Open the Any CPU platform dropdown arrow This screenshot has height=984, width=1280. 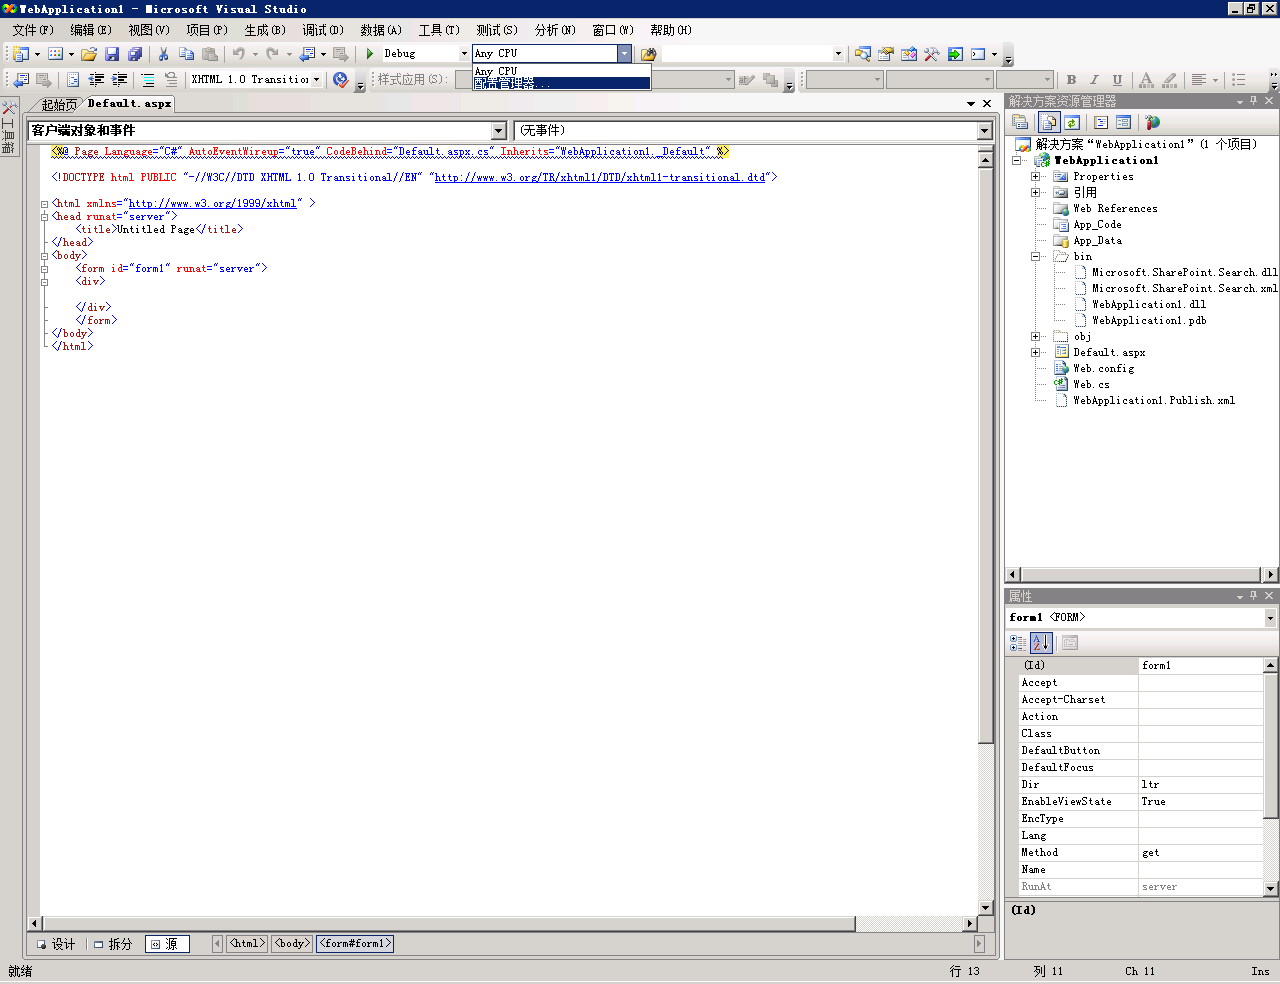[624, 54]
